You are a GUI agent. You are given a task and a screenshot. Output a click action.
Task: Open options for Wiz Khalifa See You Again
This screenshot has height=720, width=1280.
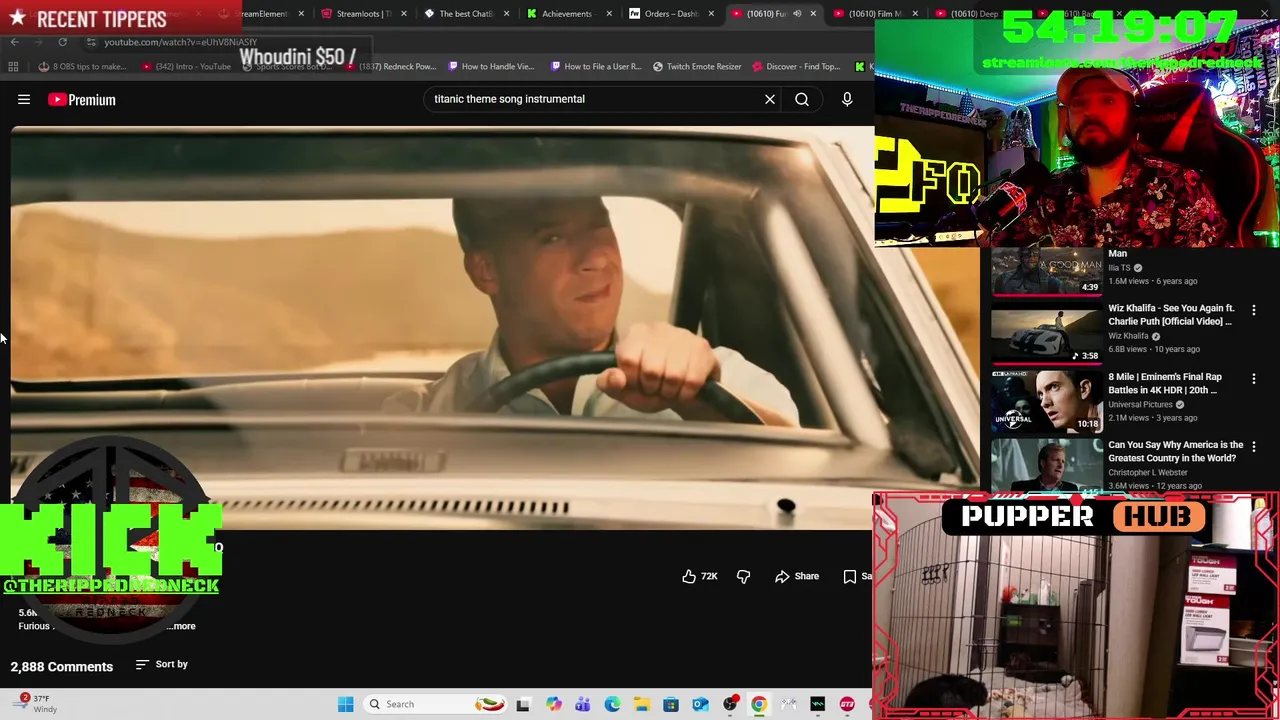point(1254,310)
